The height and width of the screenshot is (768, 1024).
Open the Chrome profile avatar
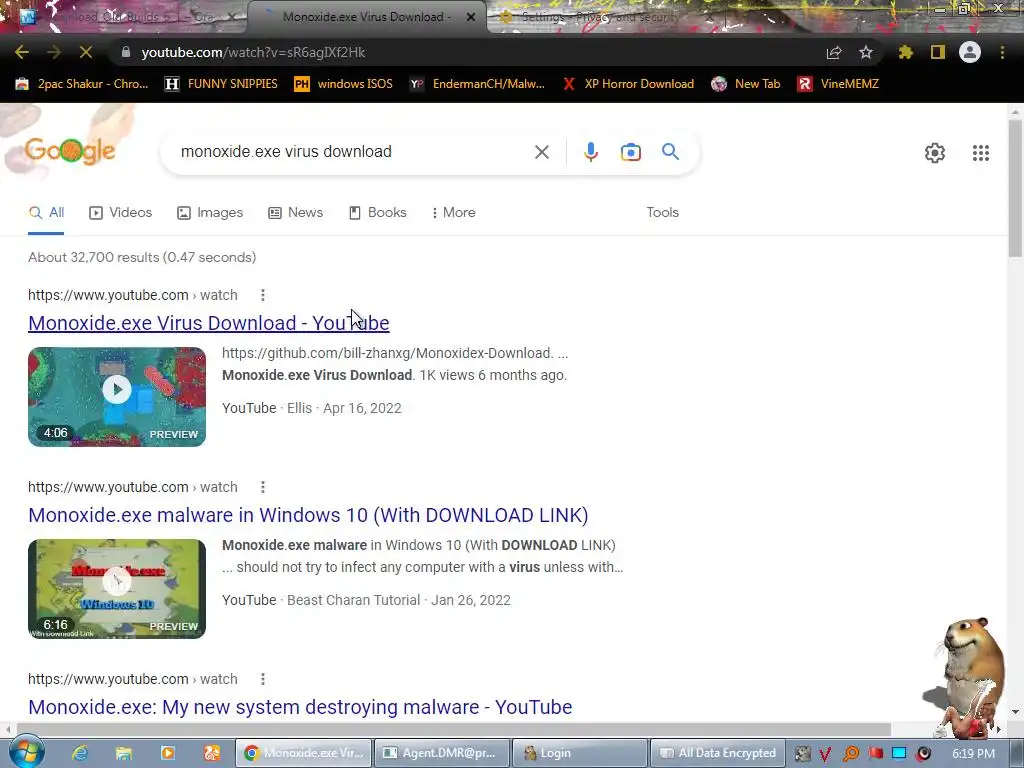click(x=970, y=52)
